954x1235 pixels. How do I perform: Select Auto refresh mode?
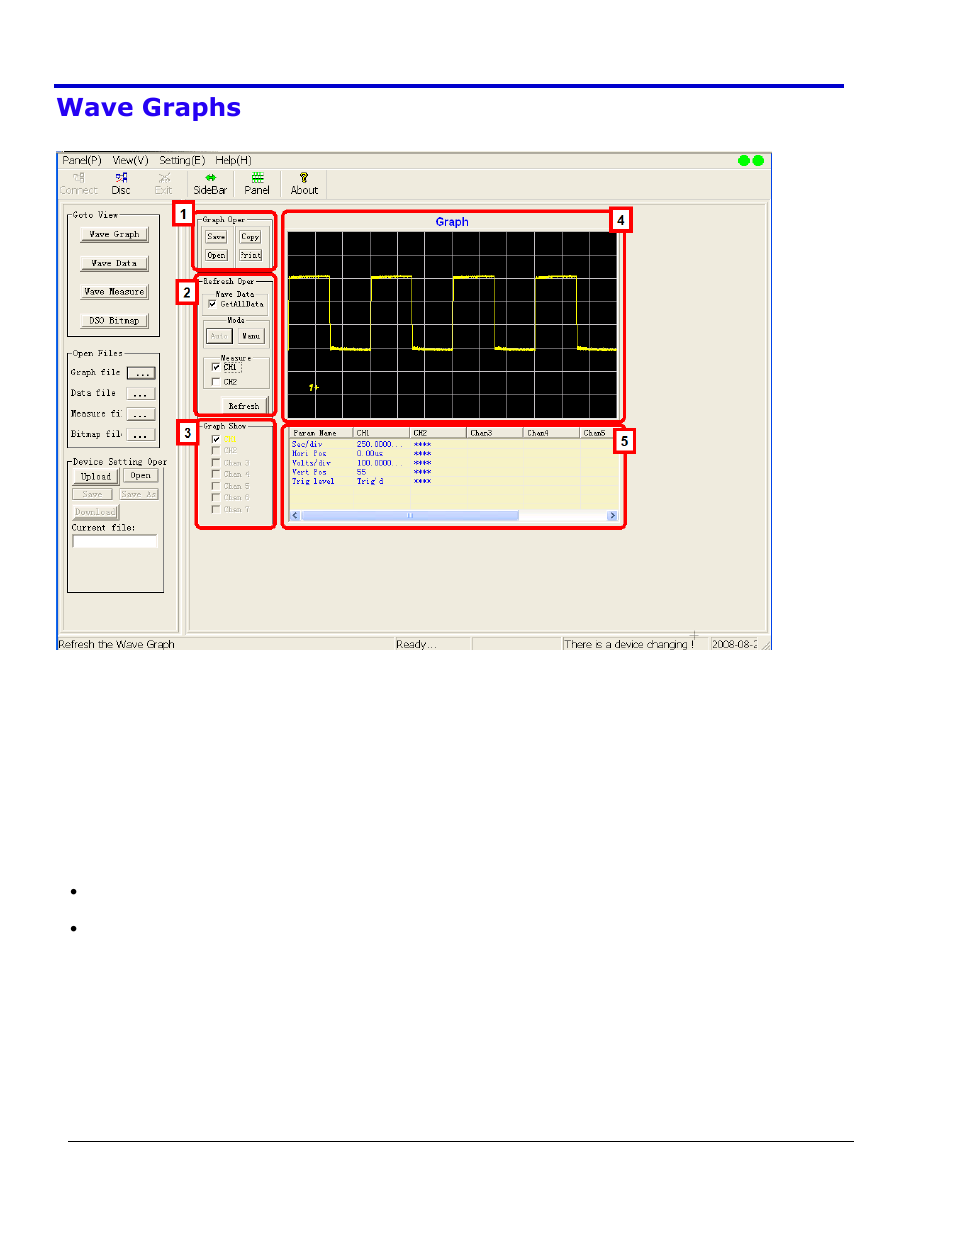(219, 336)
